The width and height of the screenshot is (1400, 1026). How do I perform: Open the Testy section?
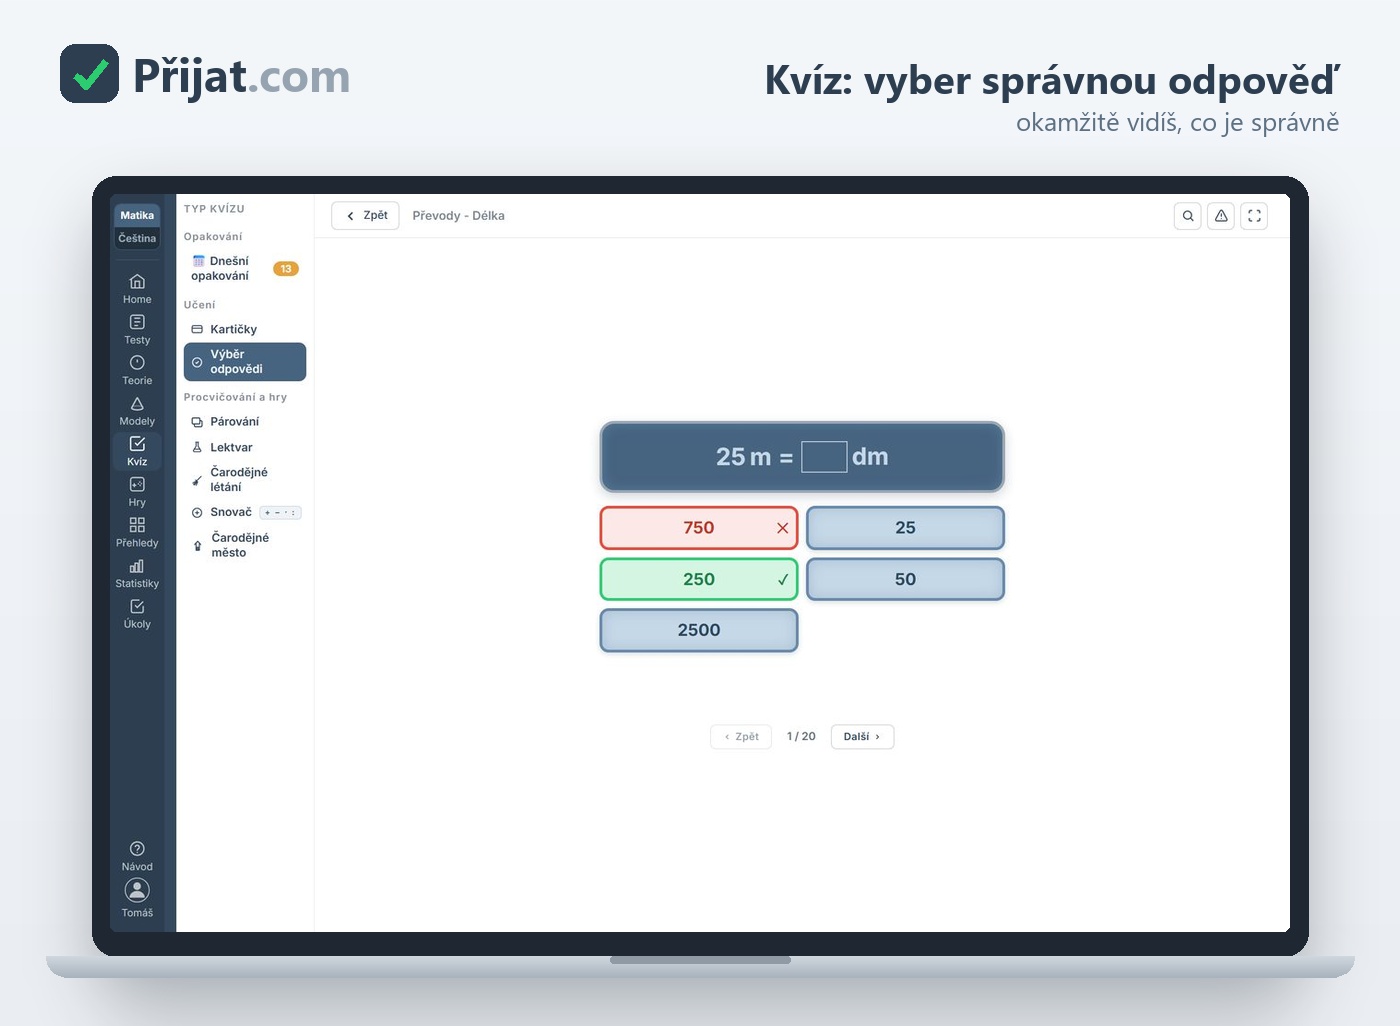137,329
